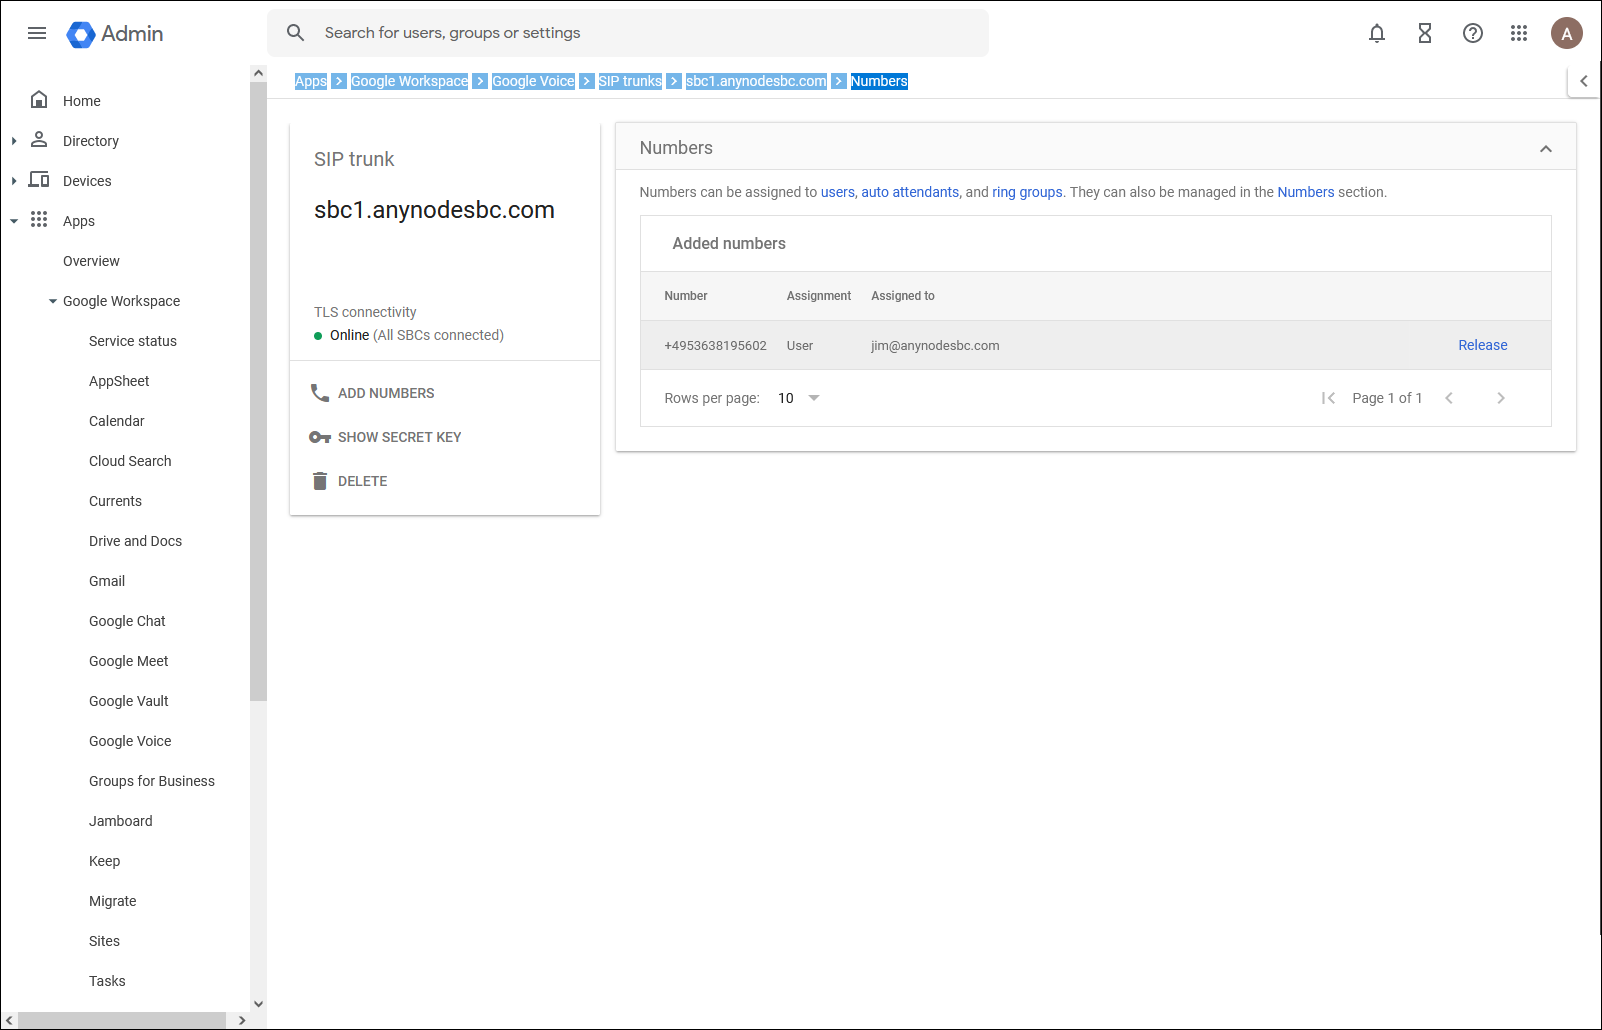Open Google Chat in sidebar
The image size is (1602, 1030).
(x=127, y=621)
